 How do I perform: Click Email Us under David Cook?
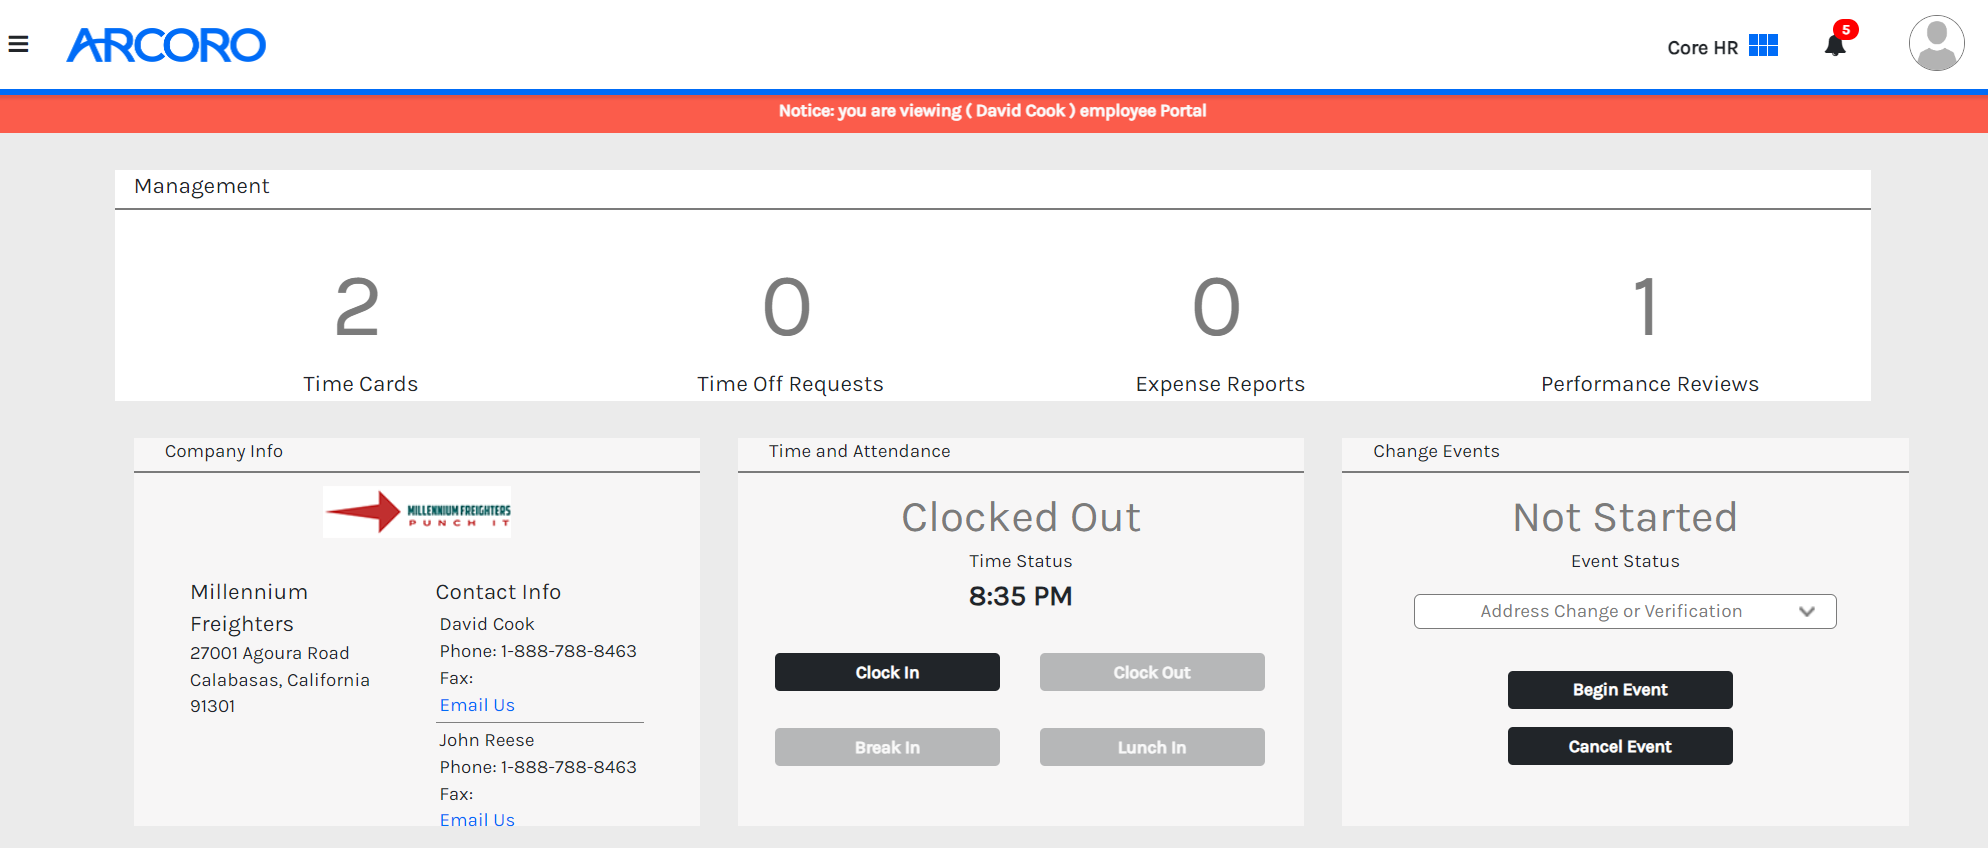tap(477, 705)
